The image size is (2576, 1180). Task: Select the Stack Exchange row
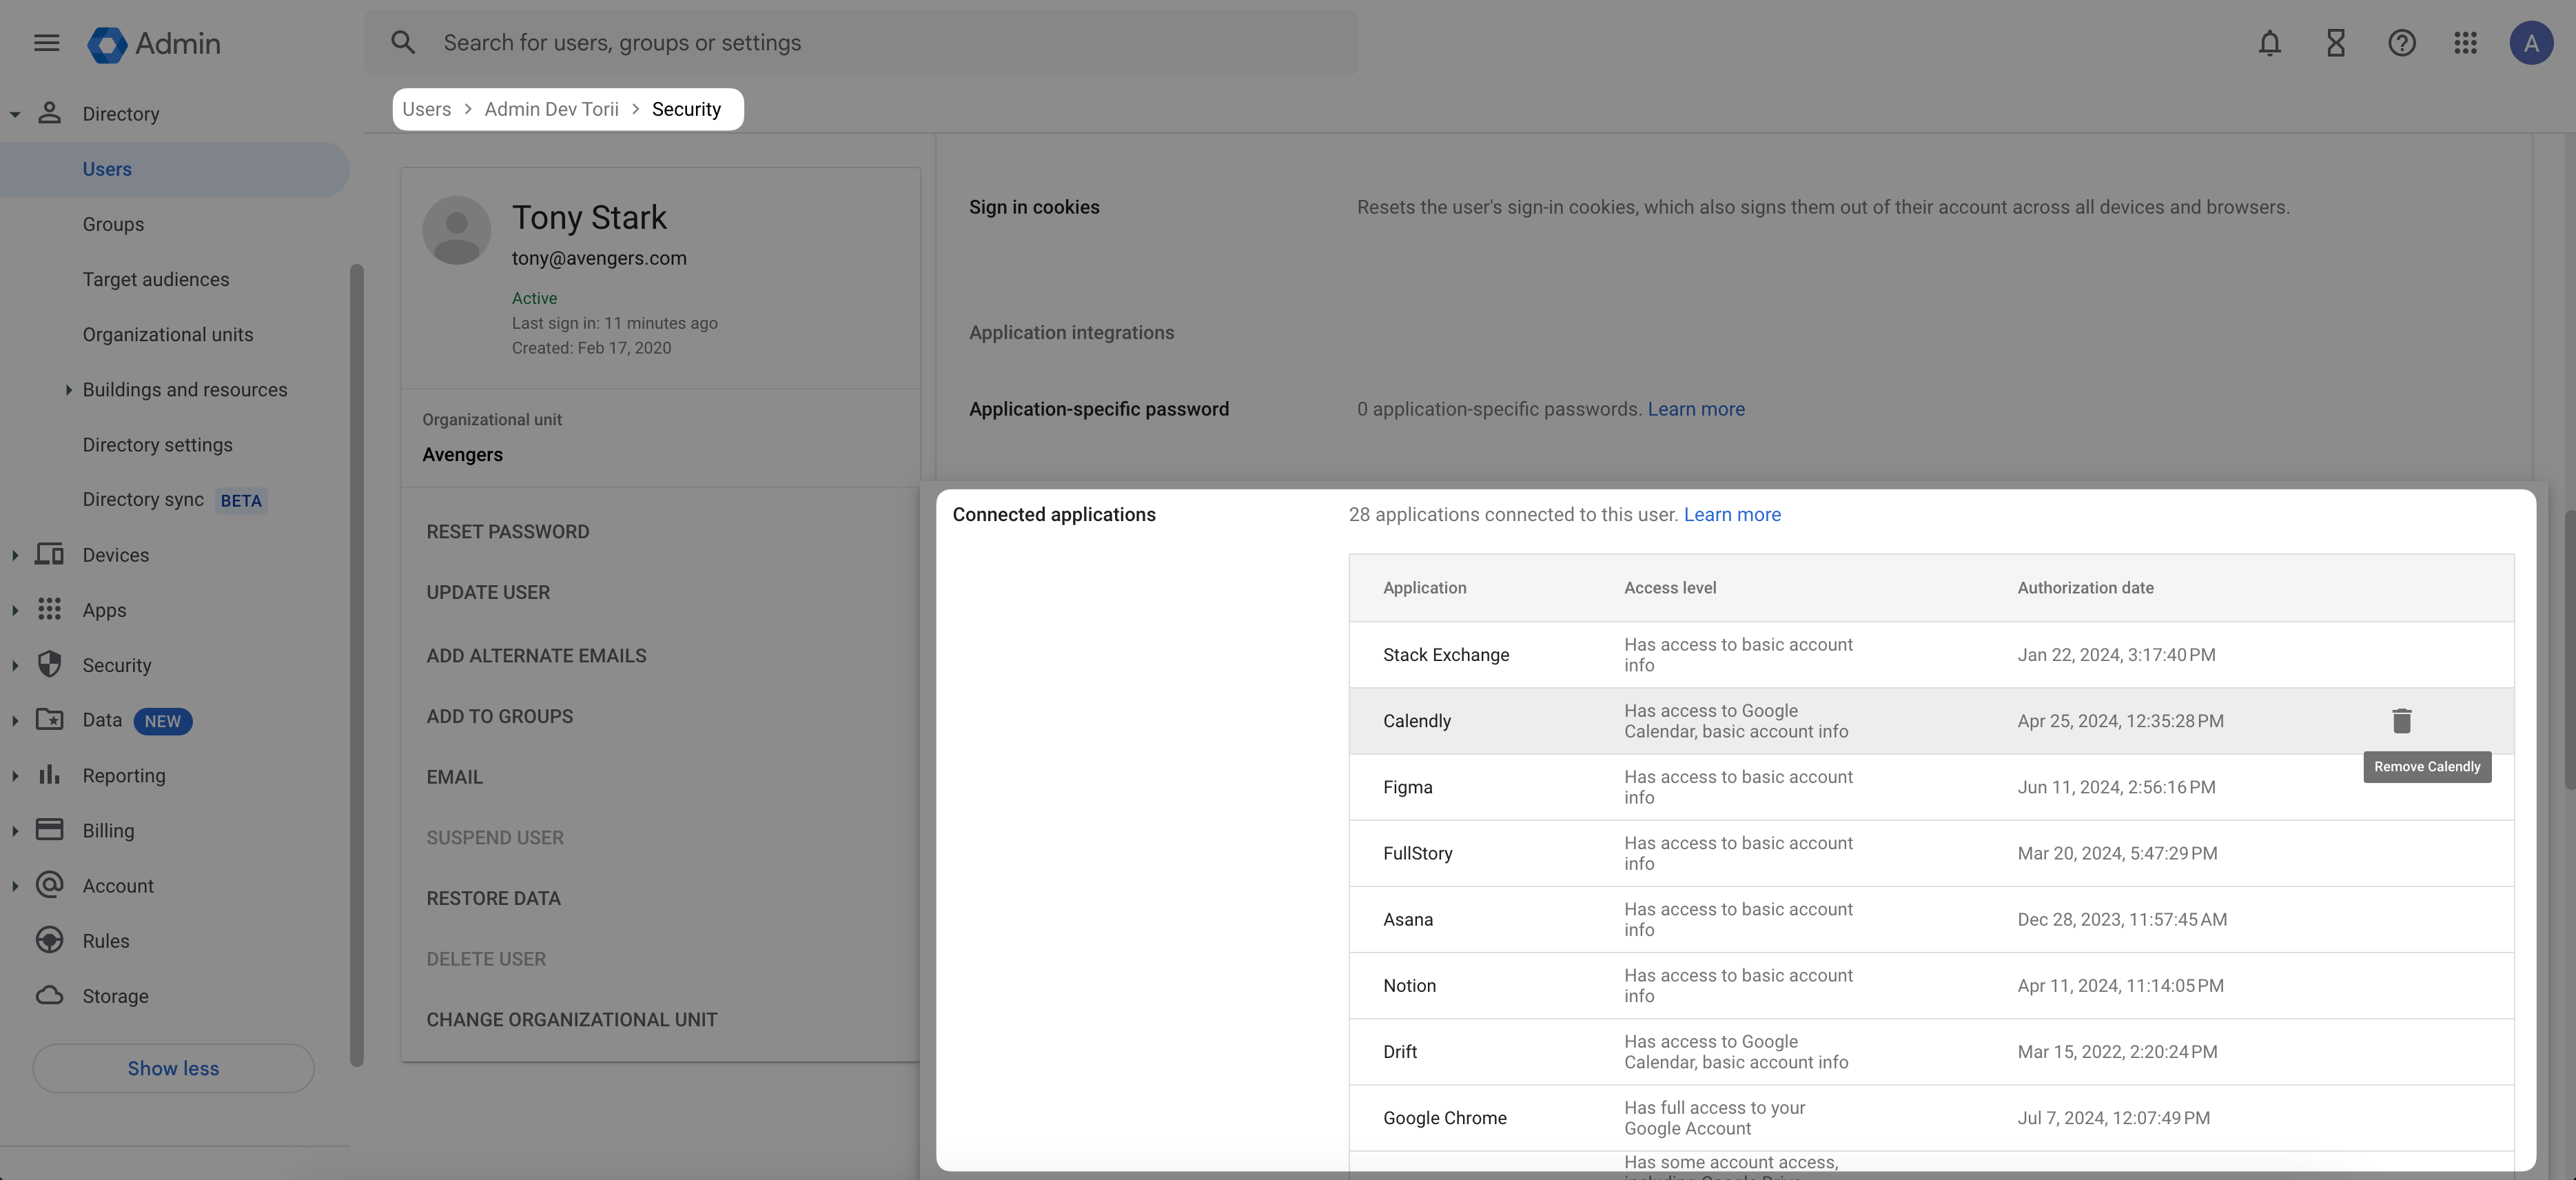click(x=1931, y=654)
